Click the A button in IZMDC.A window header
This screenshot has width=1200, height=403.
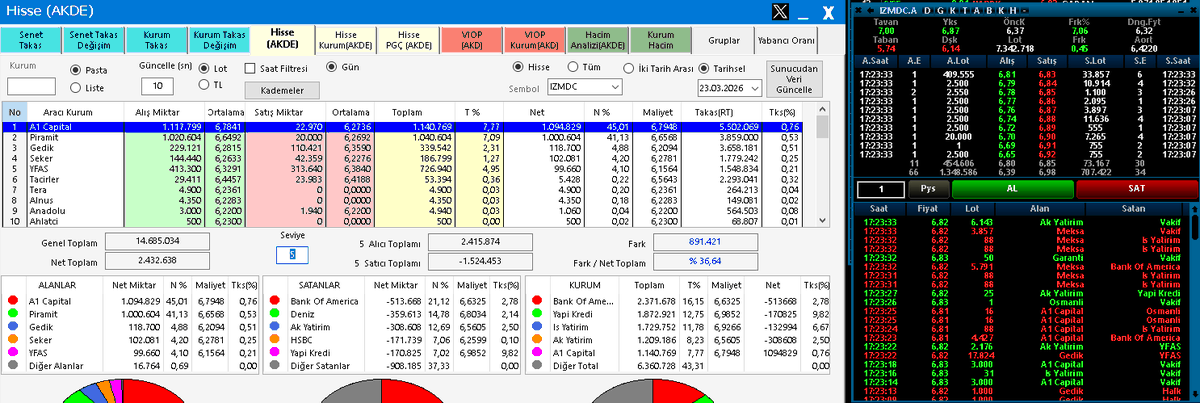pos(977,9)
